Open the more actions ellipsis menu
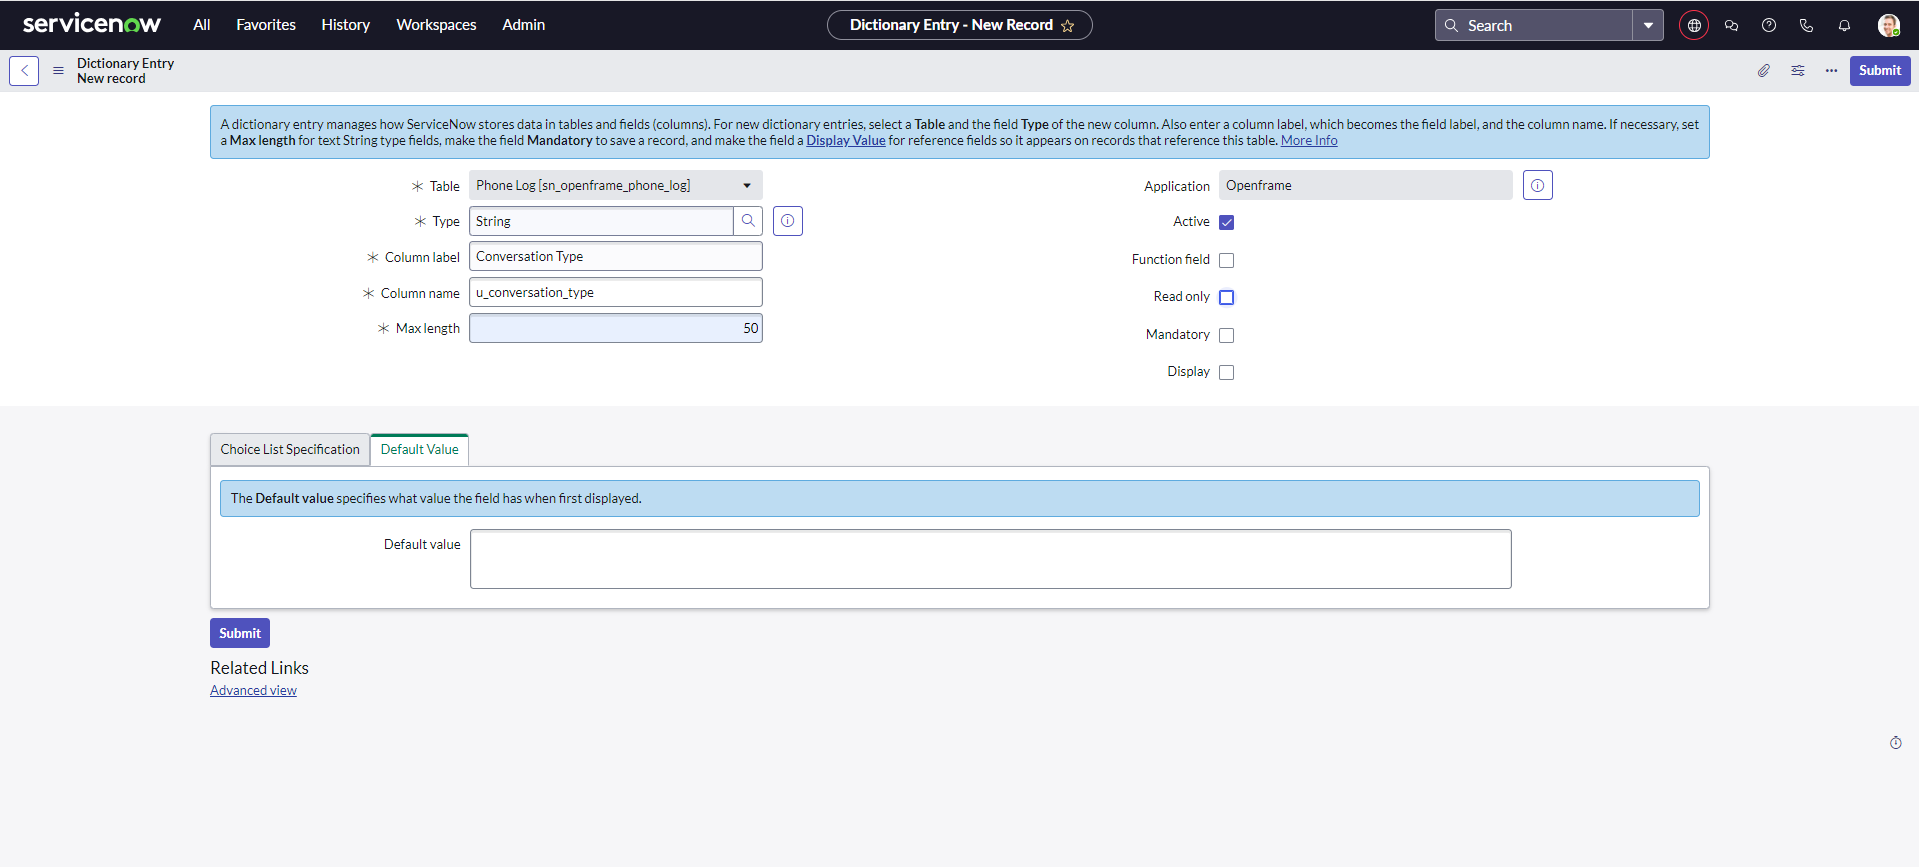1919x867 pixels. click(x=1831, y=71)
